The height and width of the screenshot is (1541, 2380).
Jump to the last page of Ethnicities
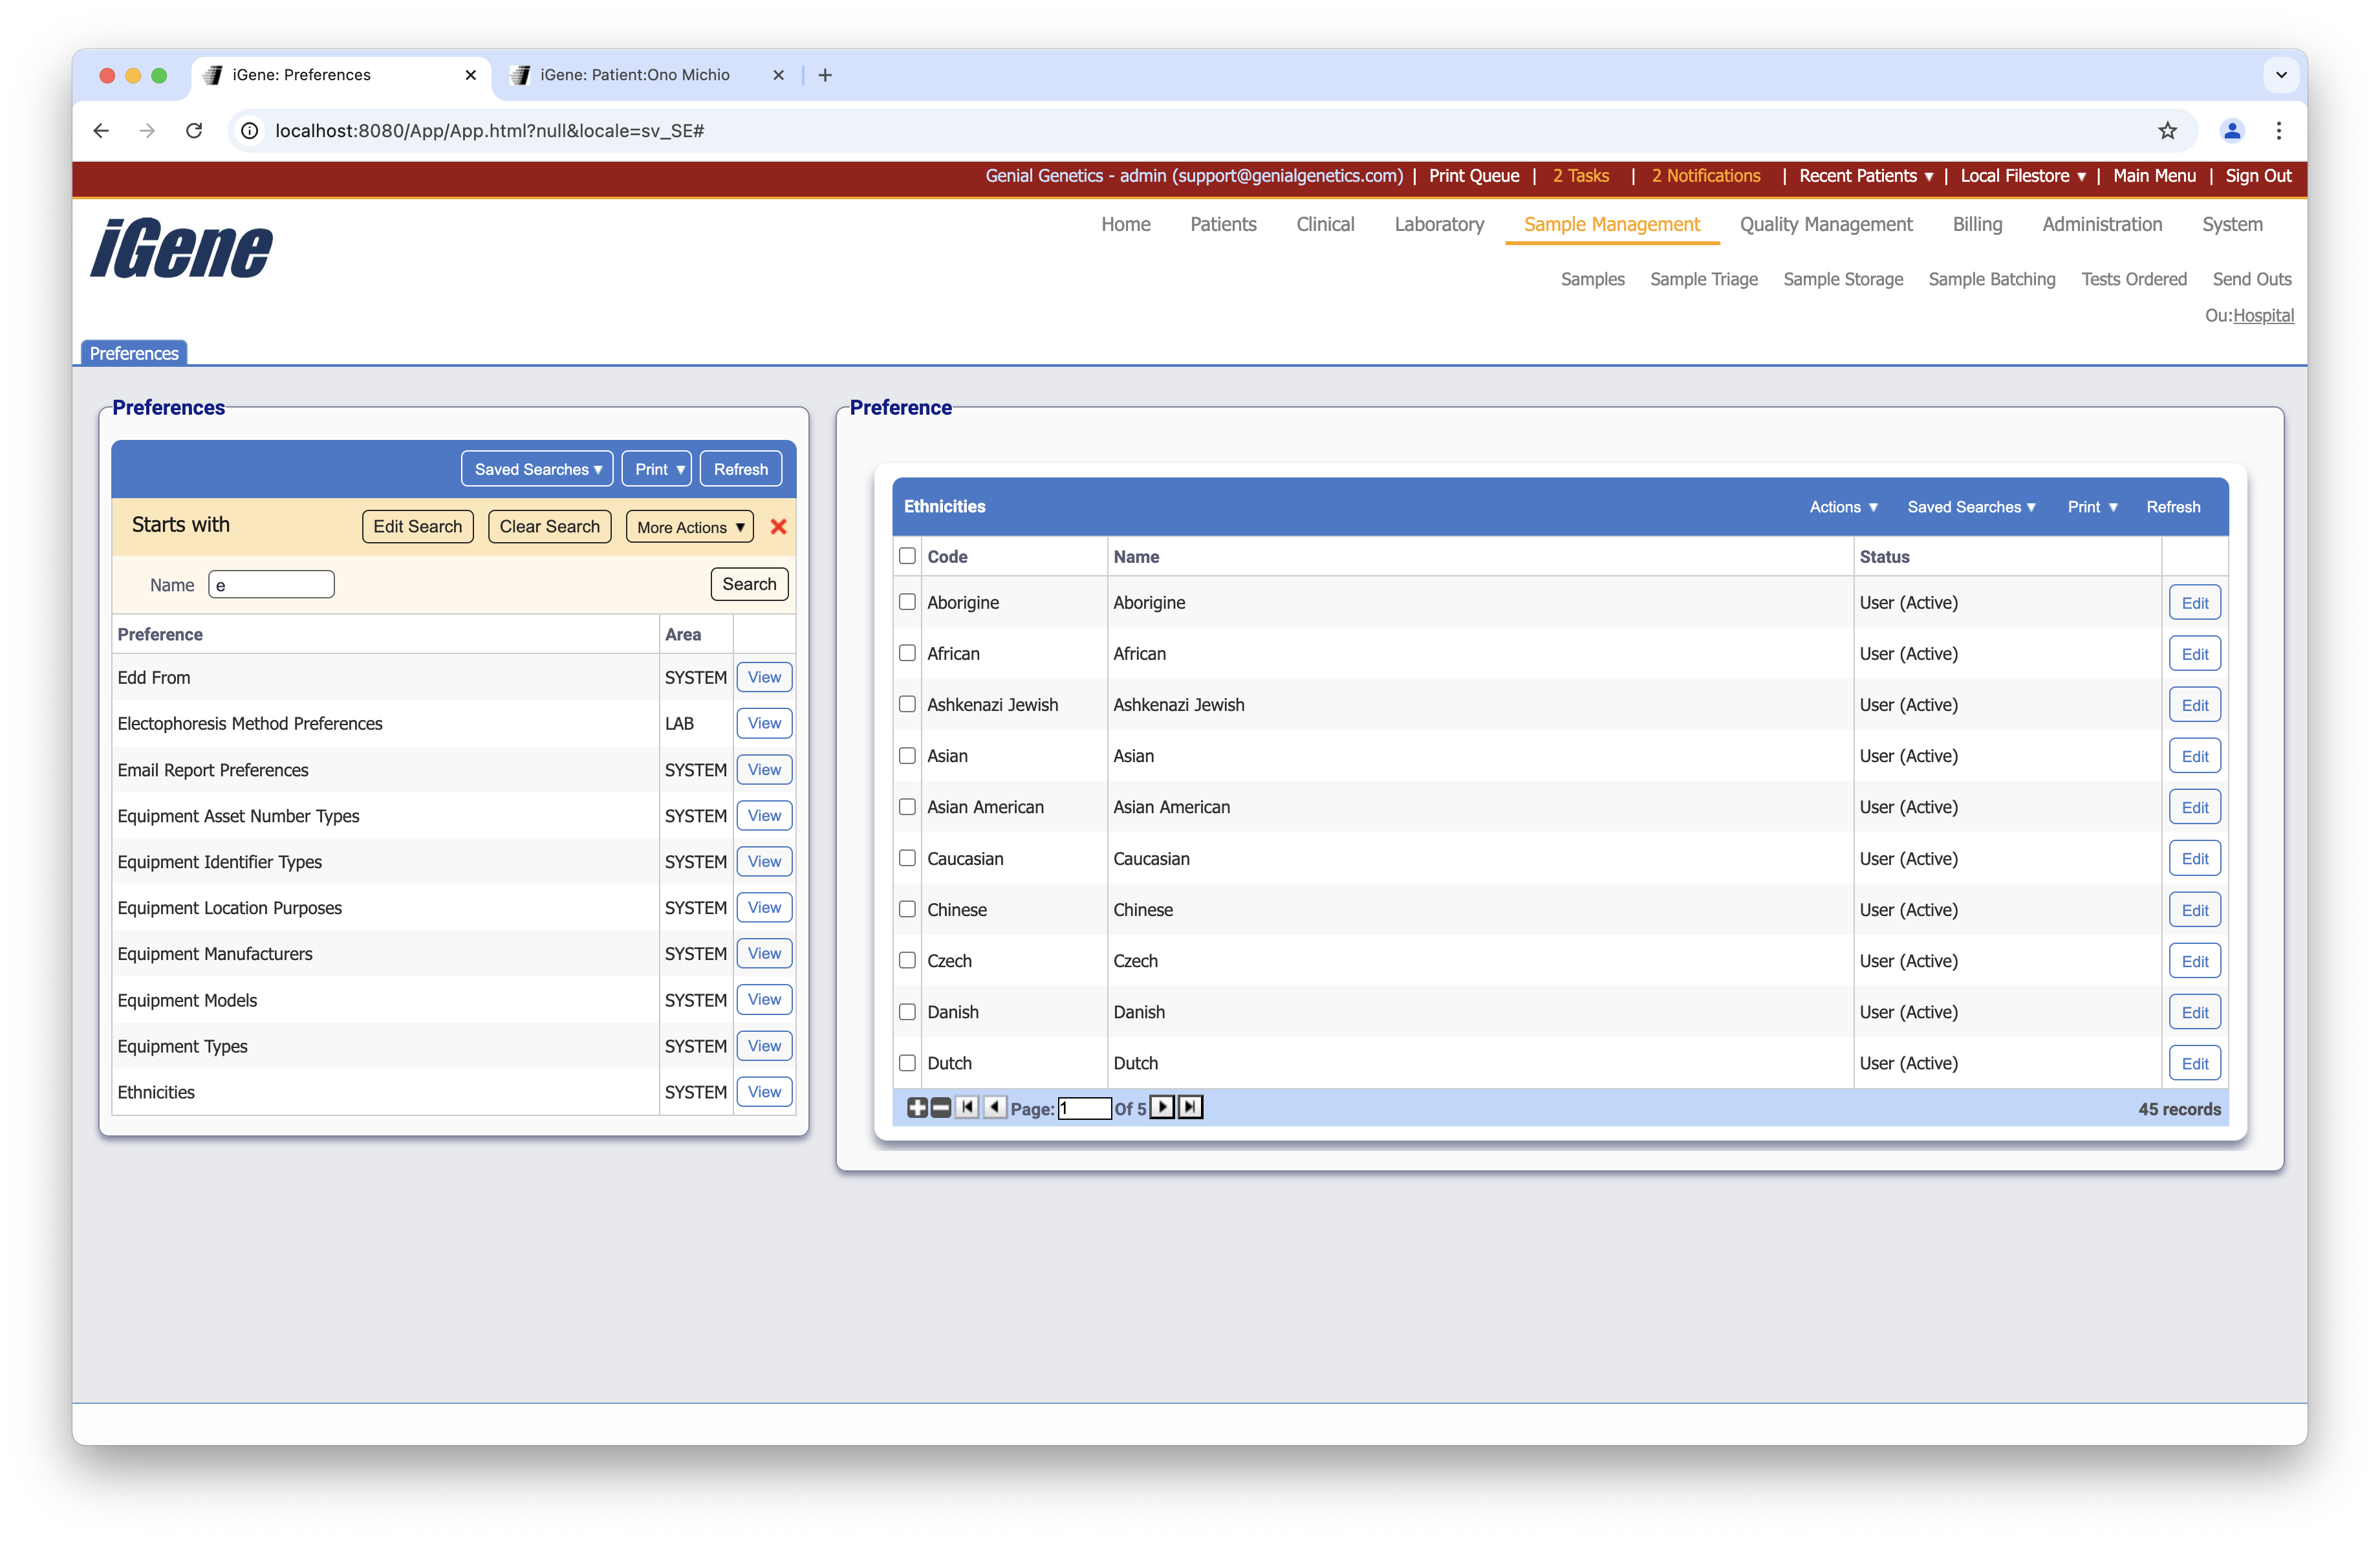pyautogui.click(x=1189, y=1107)
